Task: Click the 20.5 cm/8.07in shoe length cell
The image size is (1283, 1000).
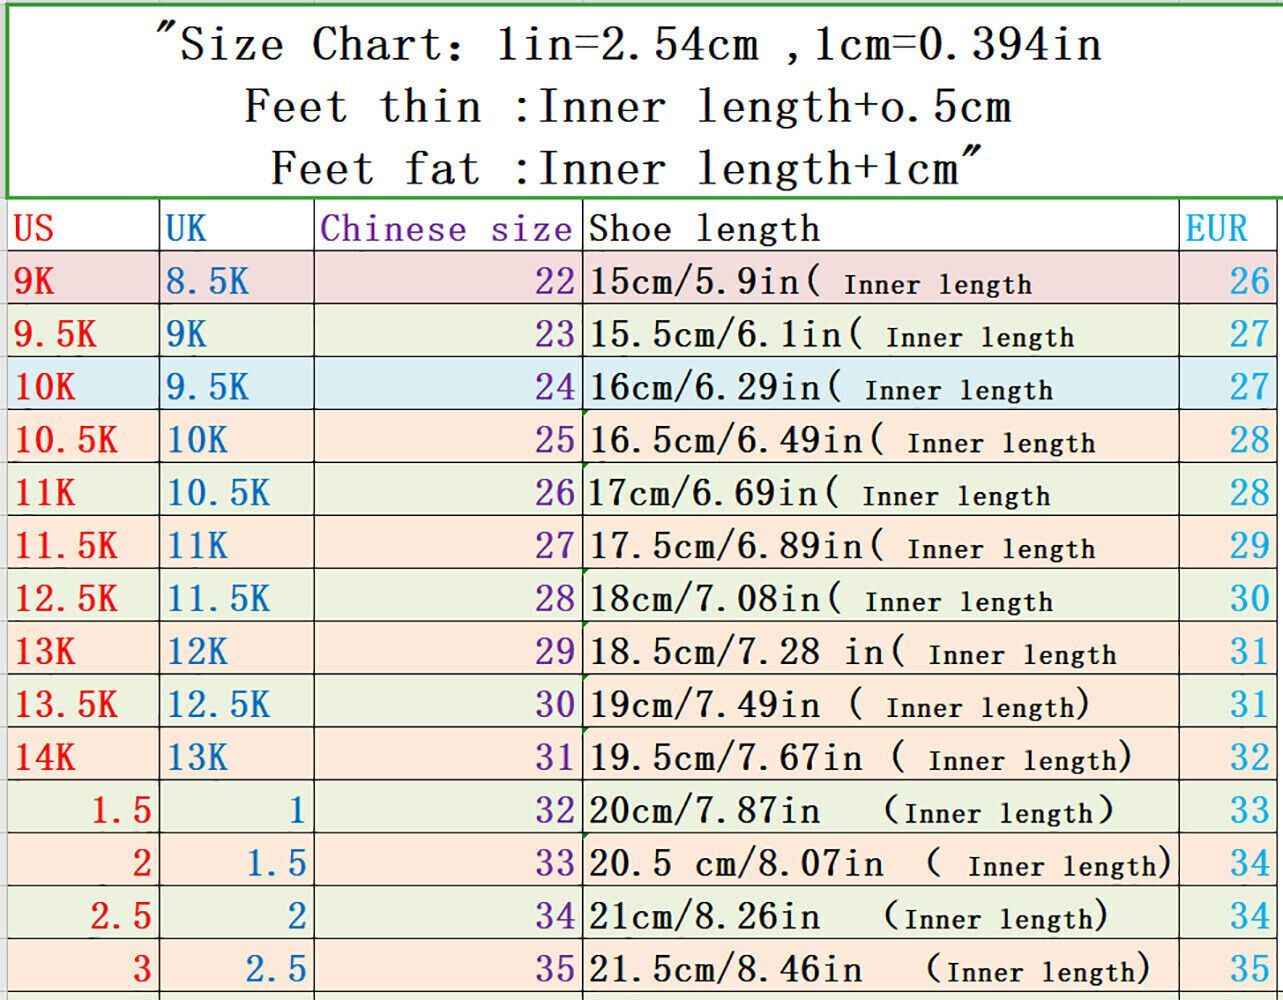Action: click(x=880, y=863)
